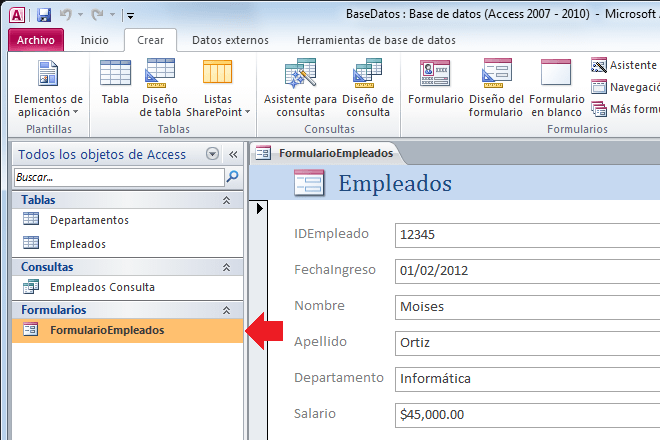Click the Access application icon in title bar
The width and height of the screenshot is (660, 440).
16,16
